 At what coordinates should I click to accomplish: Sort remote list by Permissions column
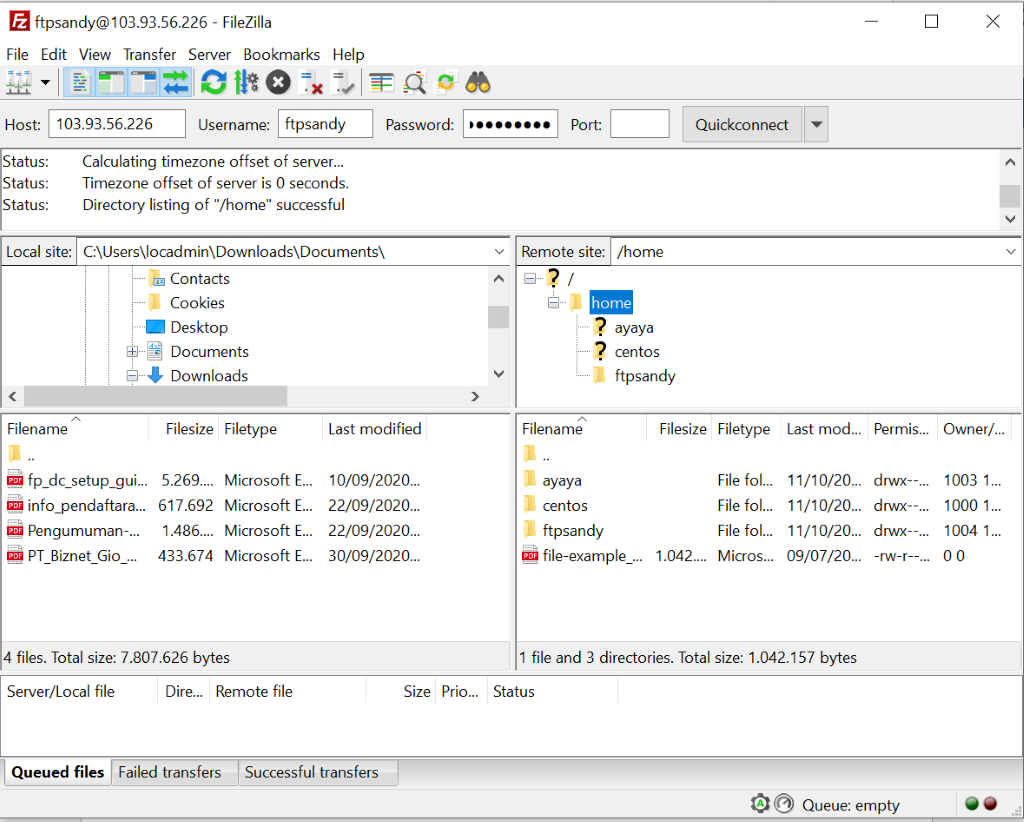[x=903, y=429]
